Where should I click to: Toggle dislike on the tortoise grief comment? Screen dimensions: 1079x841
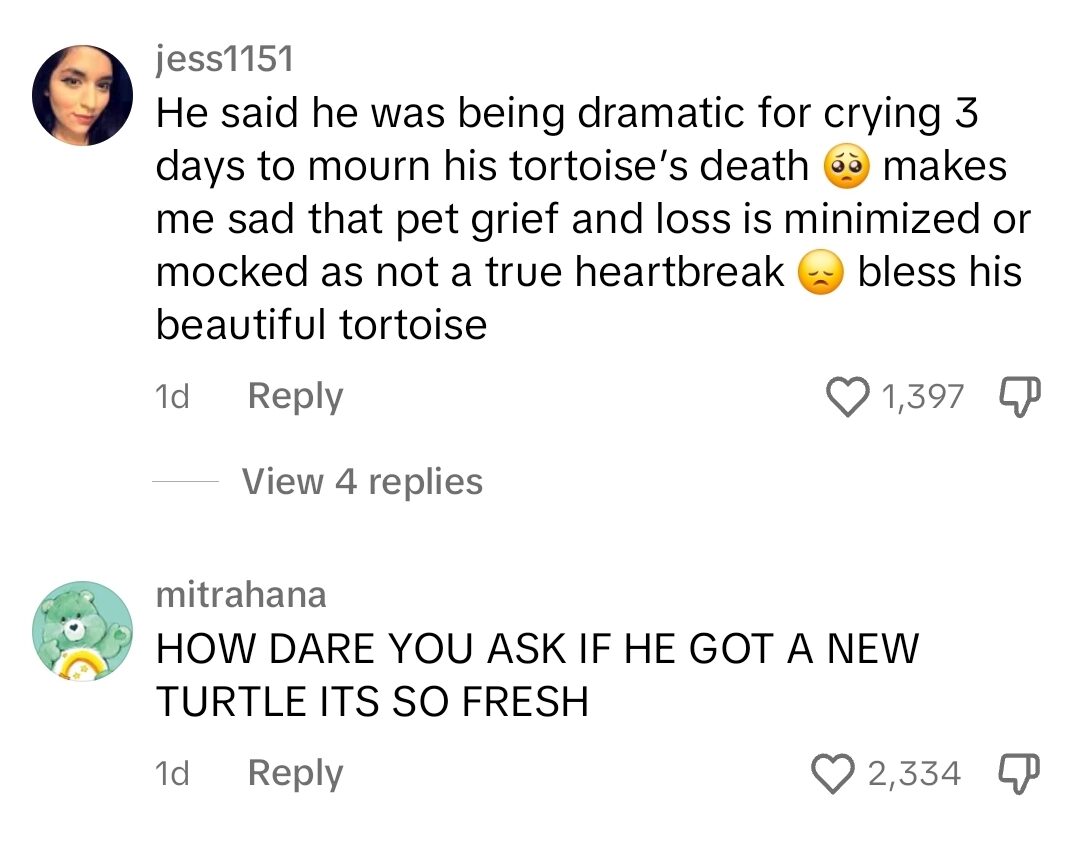tap(1021, 395)
